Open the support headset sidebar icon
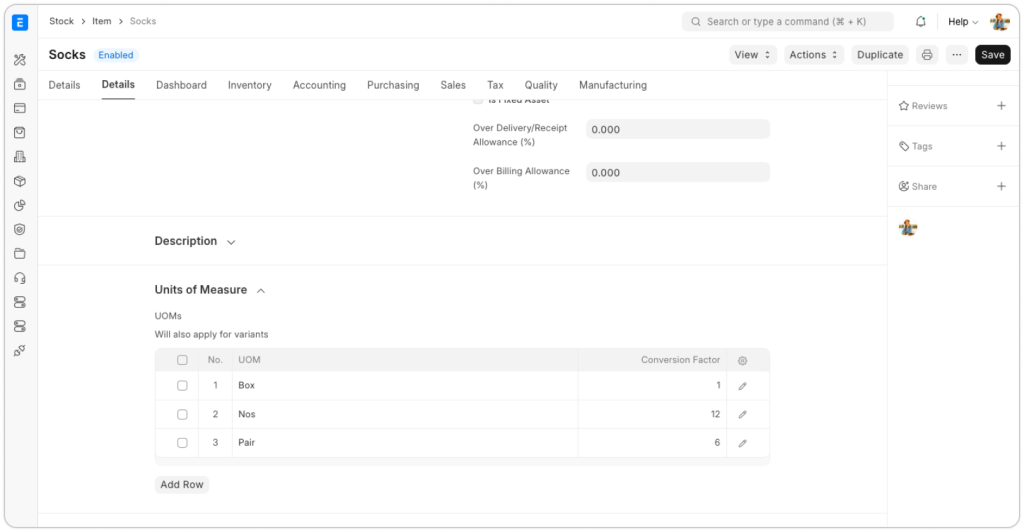 (20, 278)
